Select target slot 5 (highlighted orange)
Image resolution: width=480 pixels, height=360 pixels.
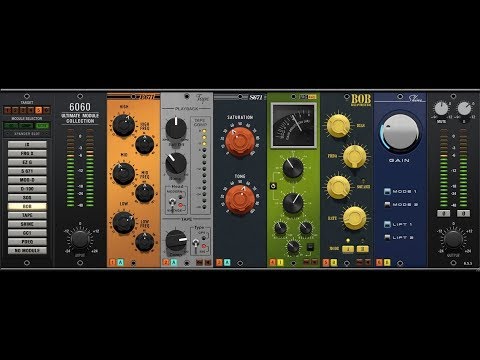(x=39, y=110)
